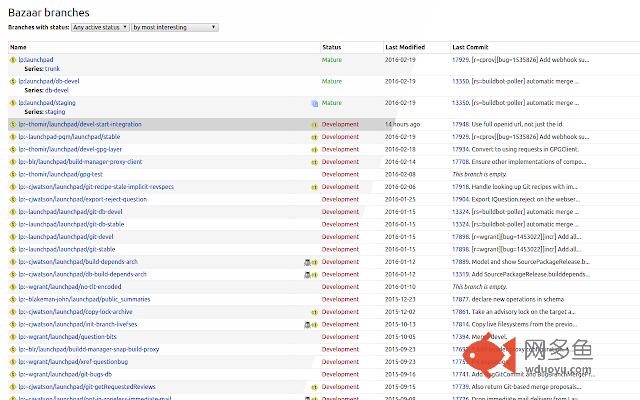Click the document icon in the staging row
The image size is (640, 400).
click(315, 103)
